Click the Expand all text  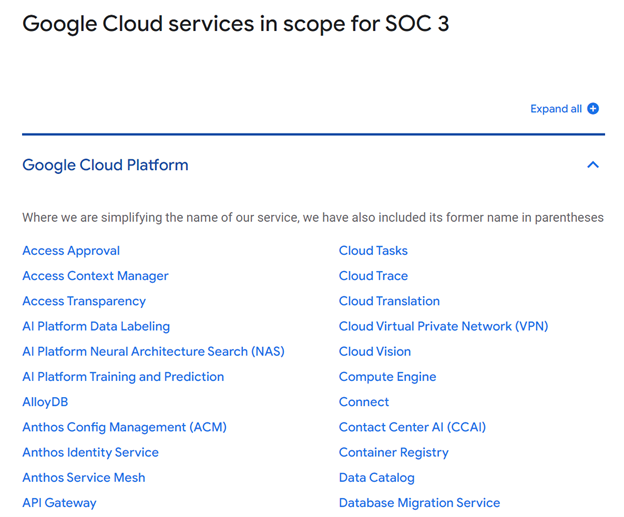pos(556,109)
